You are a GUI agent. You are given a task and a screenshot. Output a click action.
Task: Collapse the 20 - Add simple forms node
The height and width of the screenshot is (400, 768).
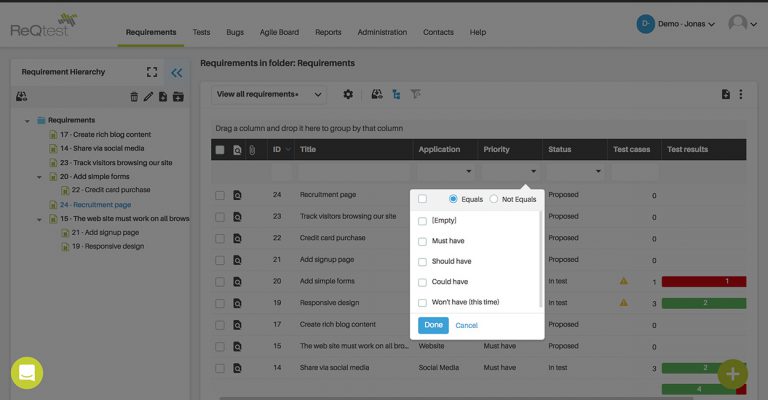(39, 177)
